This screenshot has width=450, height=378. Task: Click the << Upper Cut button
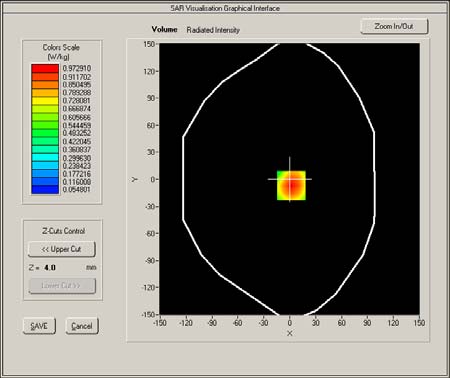(62, 249)
